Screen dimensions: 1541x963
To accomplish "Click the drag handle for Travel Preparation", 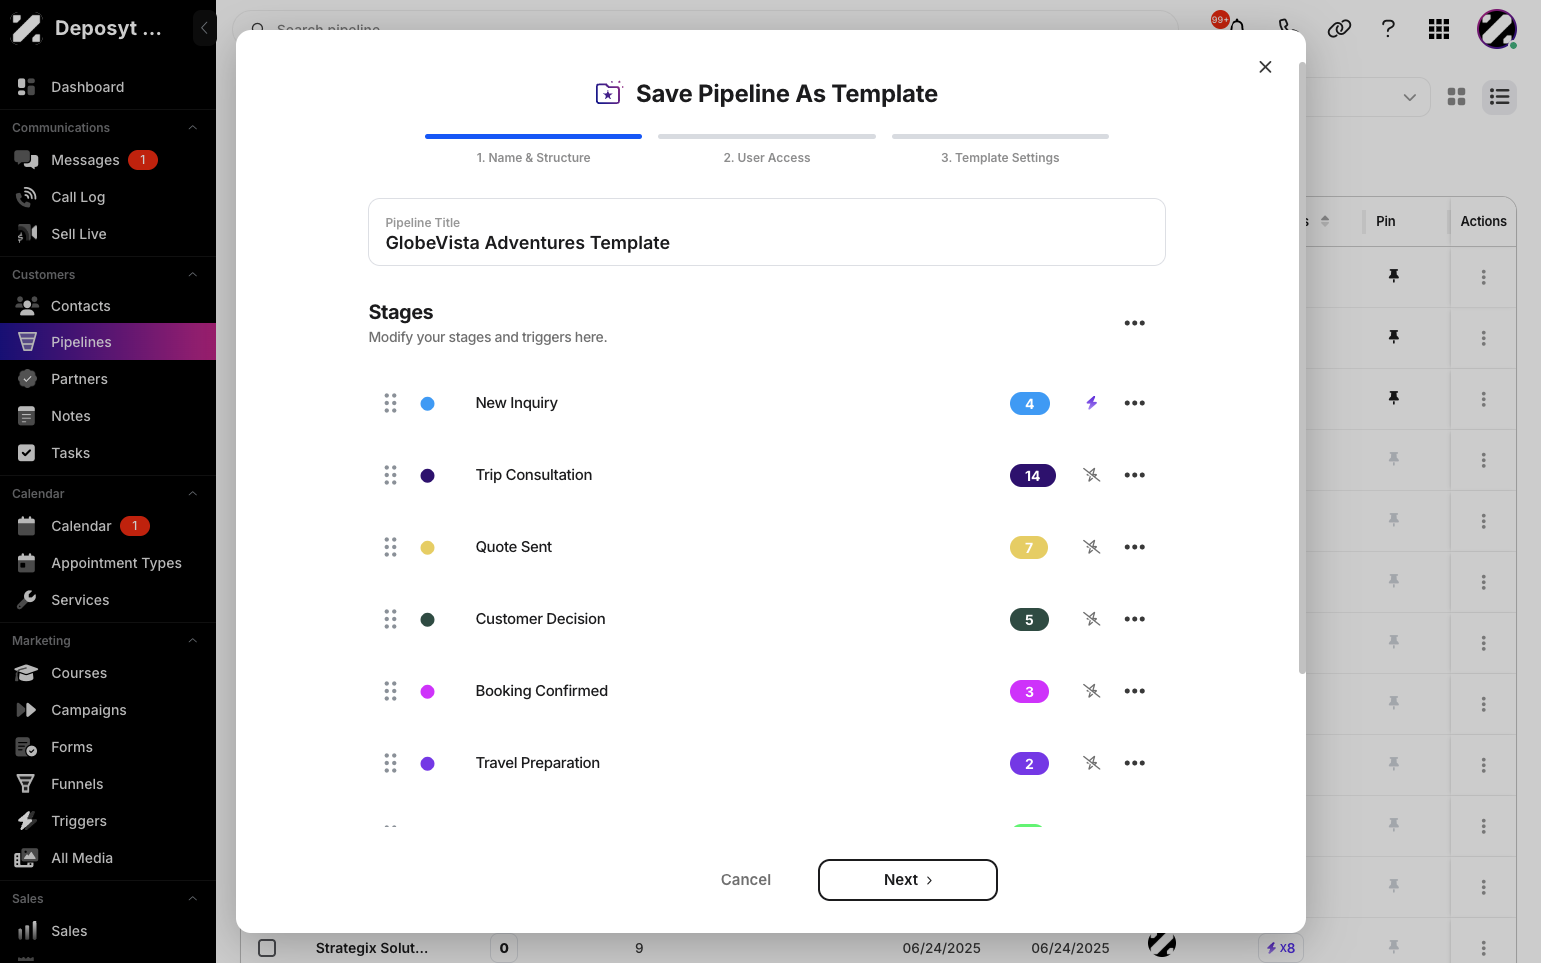I will click(x=390, y=763).
